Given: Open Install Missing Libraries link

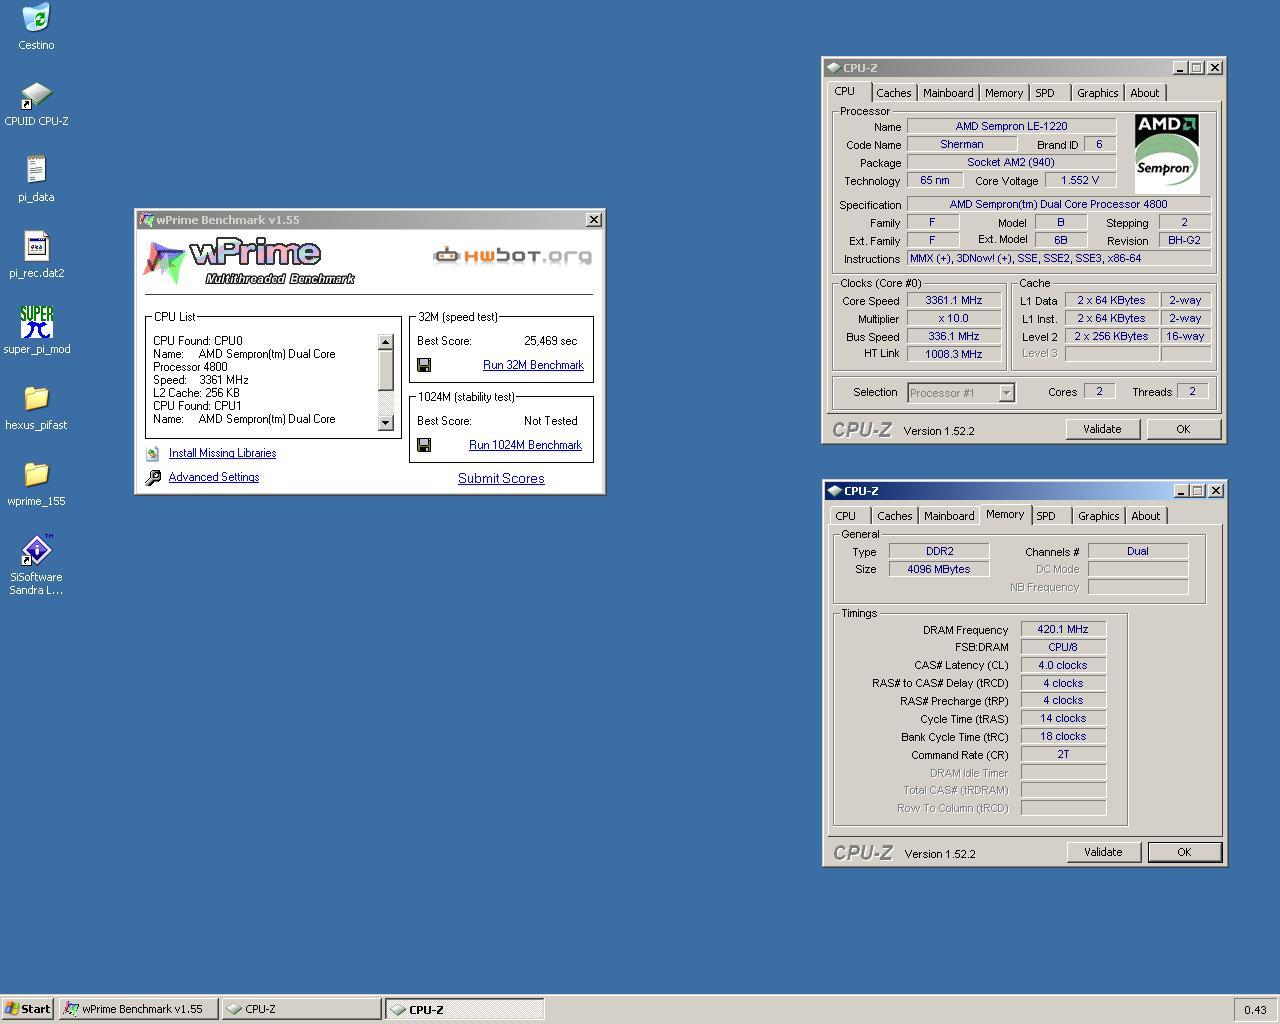Looking at the screenshot, I should tap(222, 453).
